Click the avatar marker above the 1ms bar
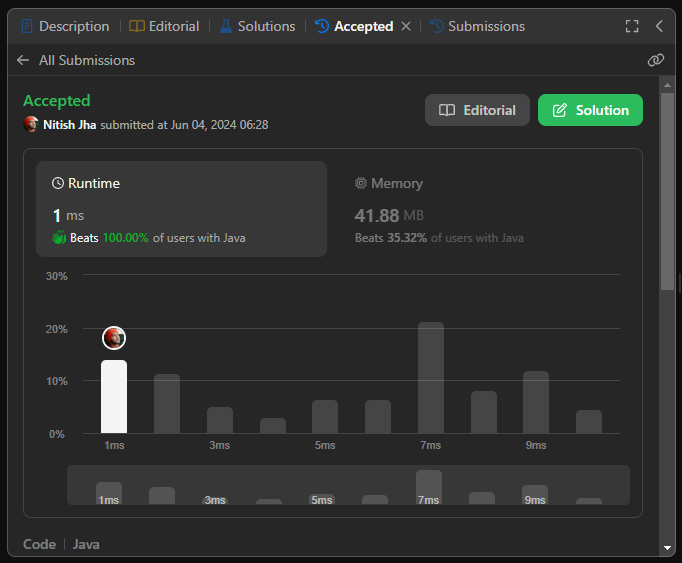Image resolution: width=682 pixels, height=563 pixels. pos(114,338)
